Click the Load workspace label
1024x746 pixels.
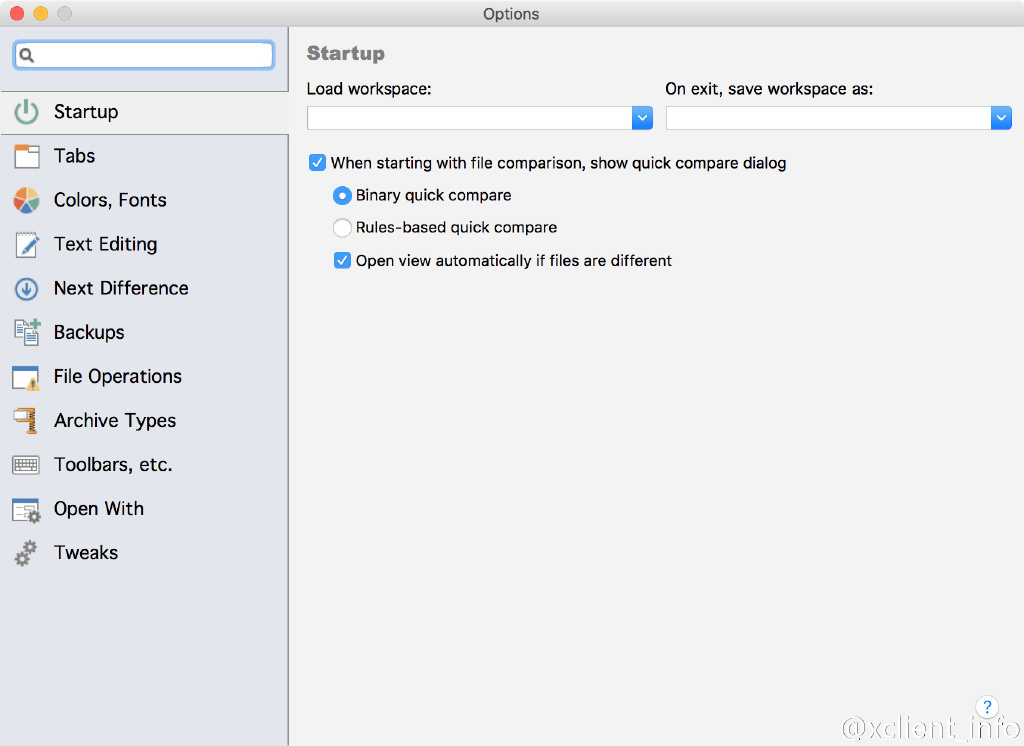click(x=369, y=89)
